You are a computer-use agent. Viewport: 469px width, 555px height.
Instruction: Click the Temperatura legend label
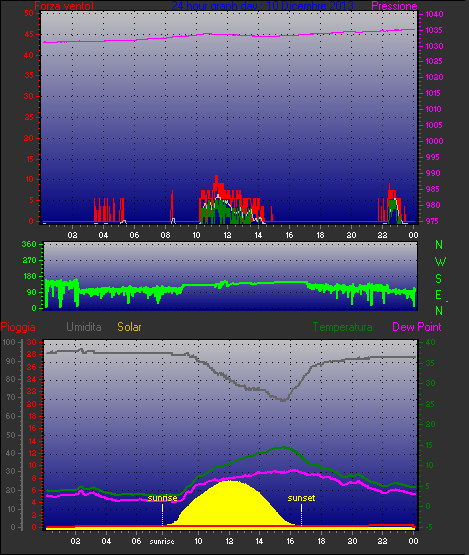342,327
